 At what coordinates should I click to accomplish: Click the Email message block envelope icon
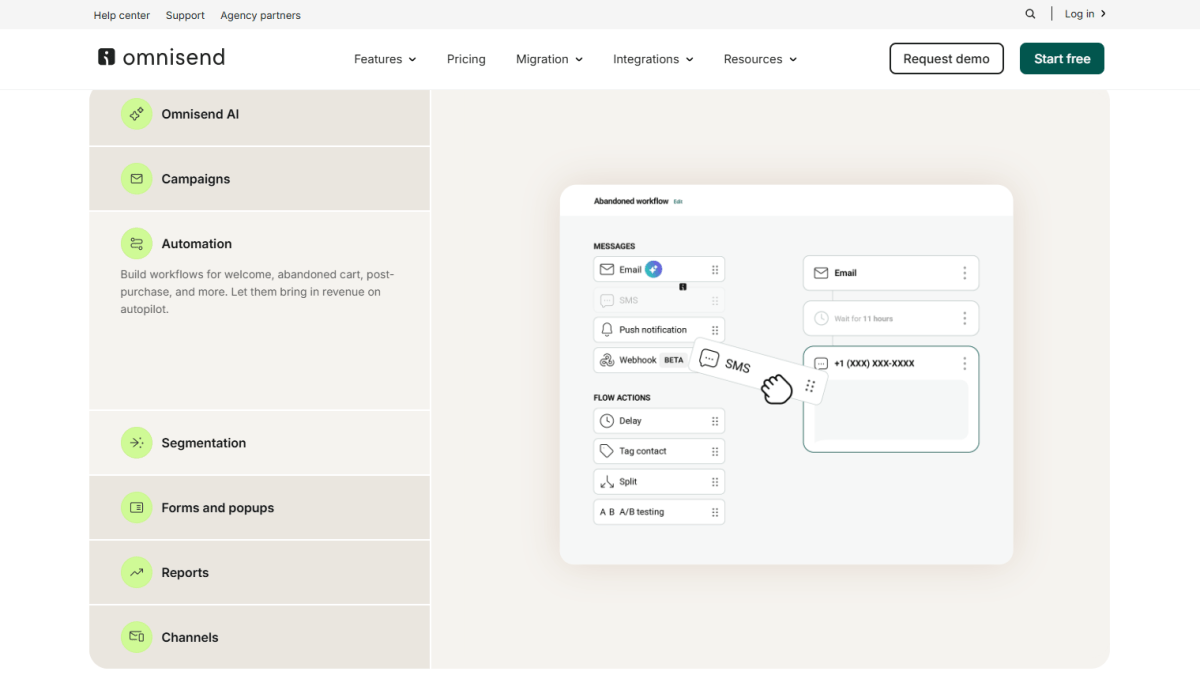pos(606,269)
